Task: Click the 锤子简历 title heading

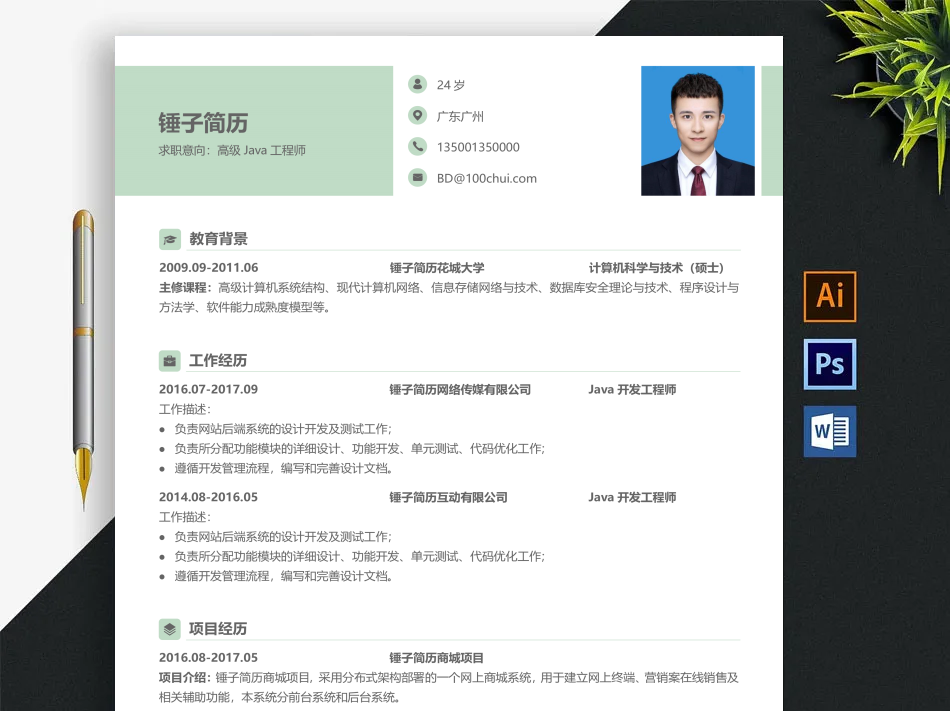Action: click(203, 123)
